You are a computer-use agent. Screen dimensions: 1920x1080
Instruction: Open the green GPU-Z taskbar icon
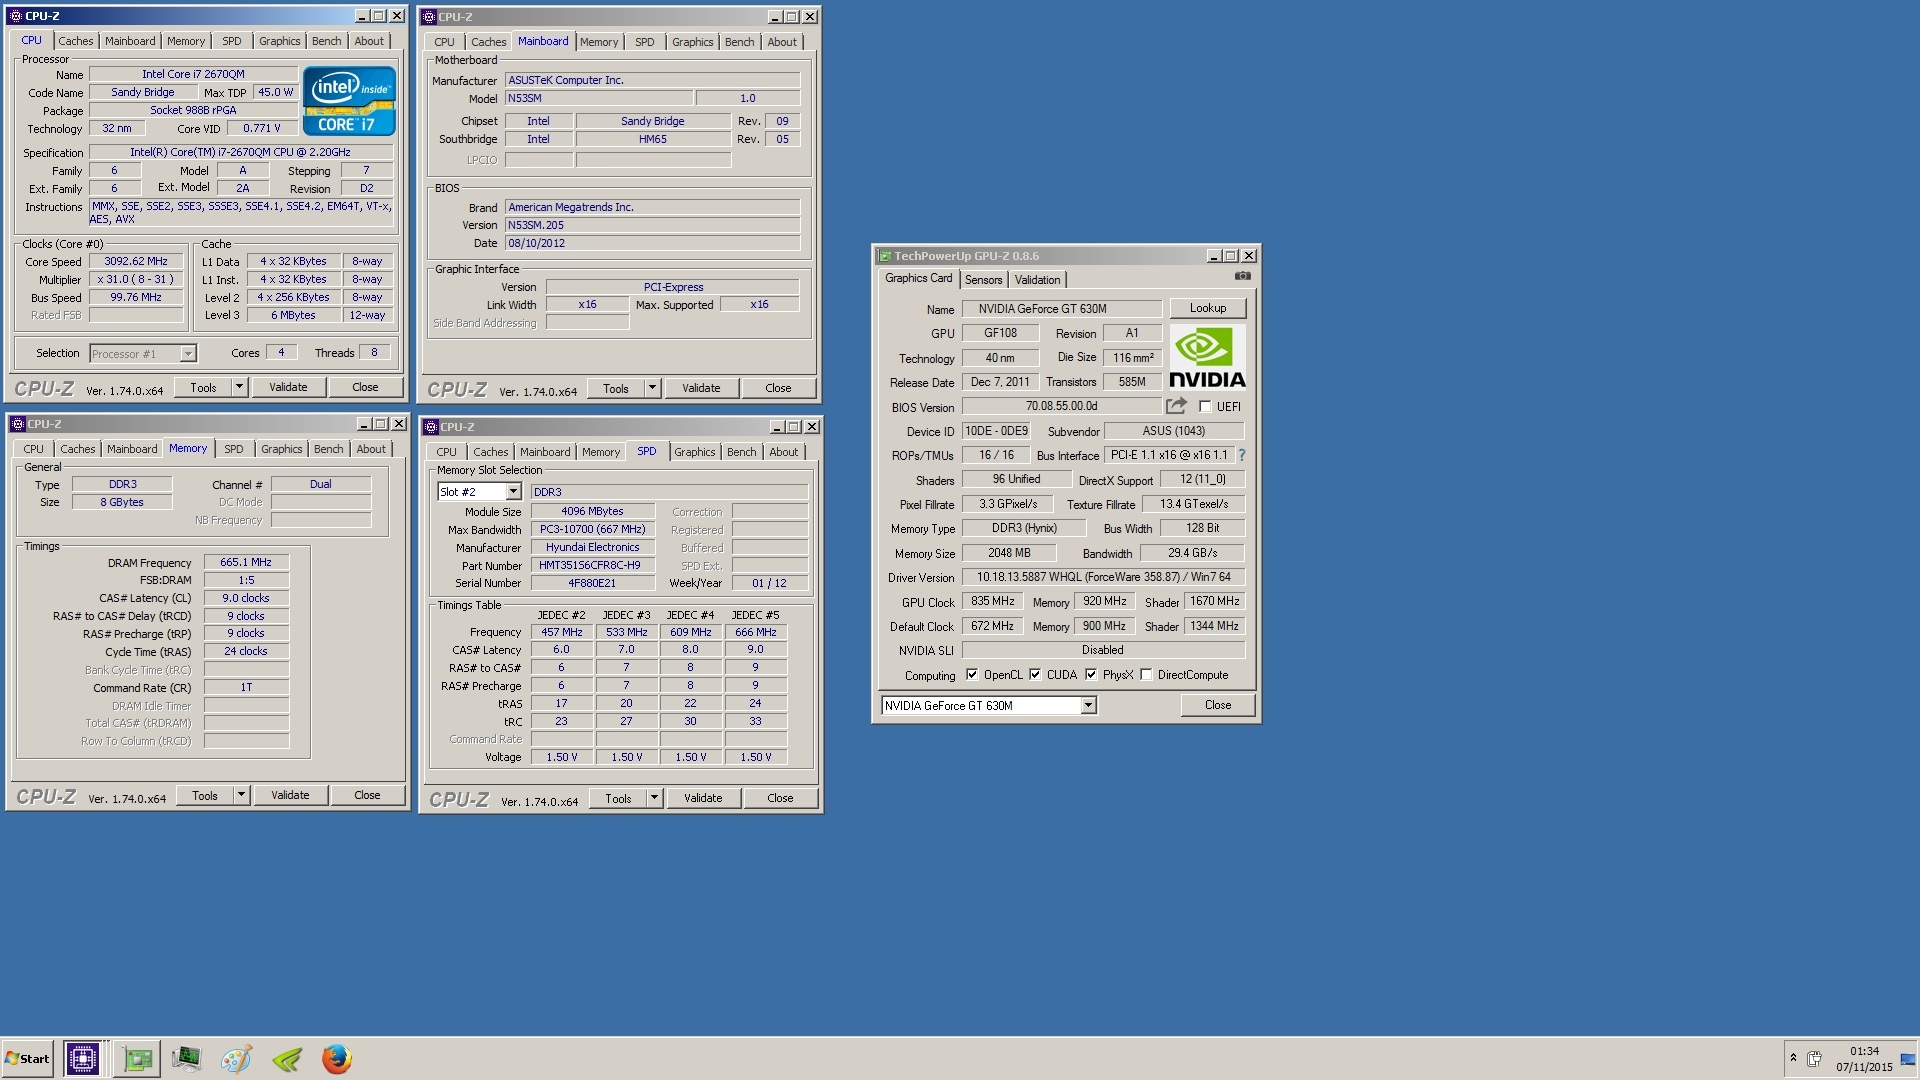pos(137,1058)
